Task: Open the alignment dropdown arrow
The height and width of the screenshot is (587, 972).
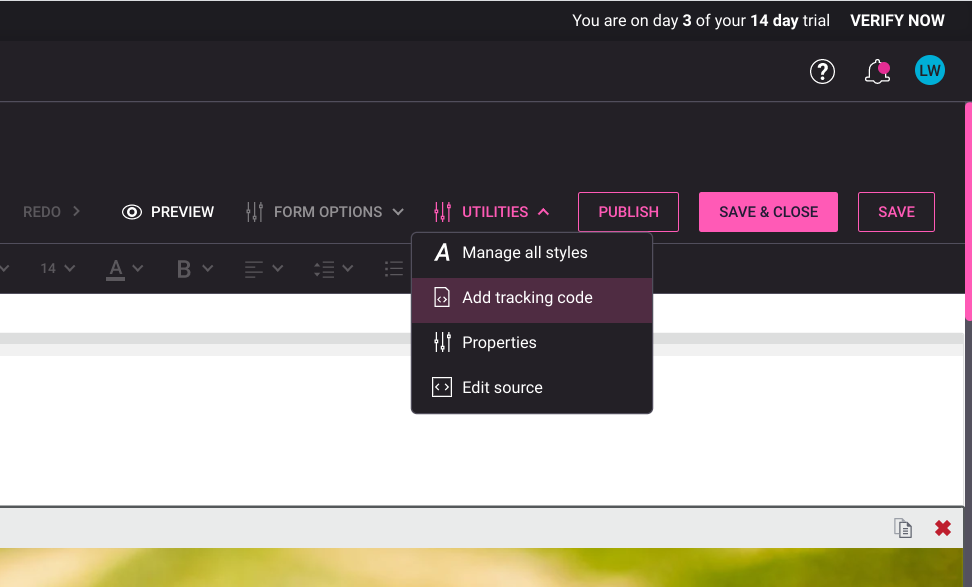Action: pos(278,268)
